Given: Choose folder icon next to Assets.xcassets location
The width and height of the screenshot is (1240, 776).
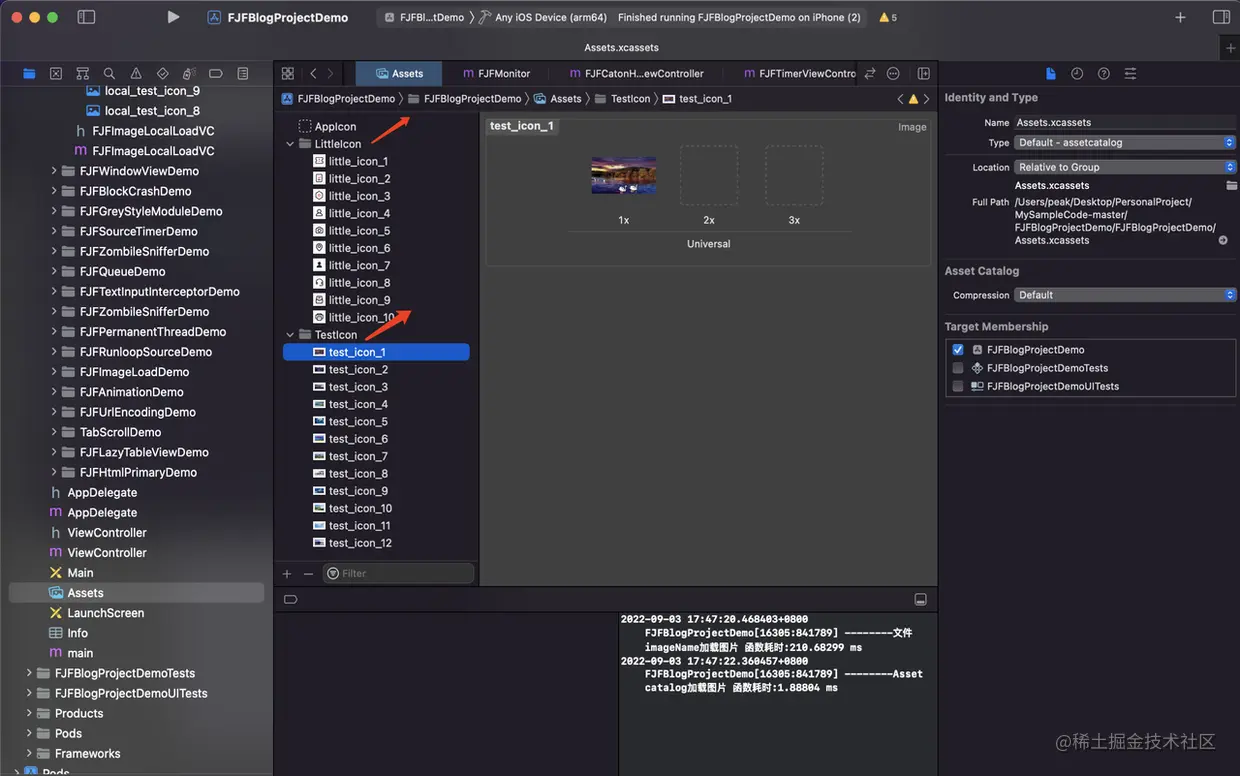Looking at the screenshot, I should coord(1232,186).
